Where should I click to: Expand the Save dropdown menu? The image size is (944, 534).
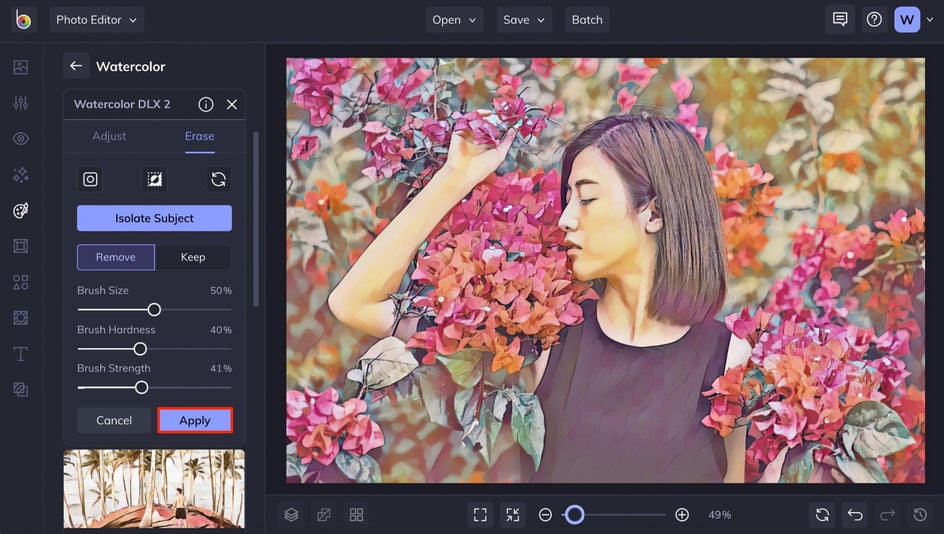coord(524,20)
